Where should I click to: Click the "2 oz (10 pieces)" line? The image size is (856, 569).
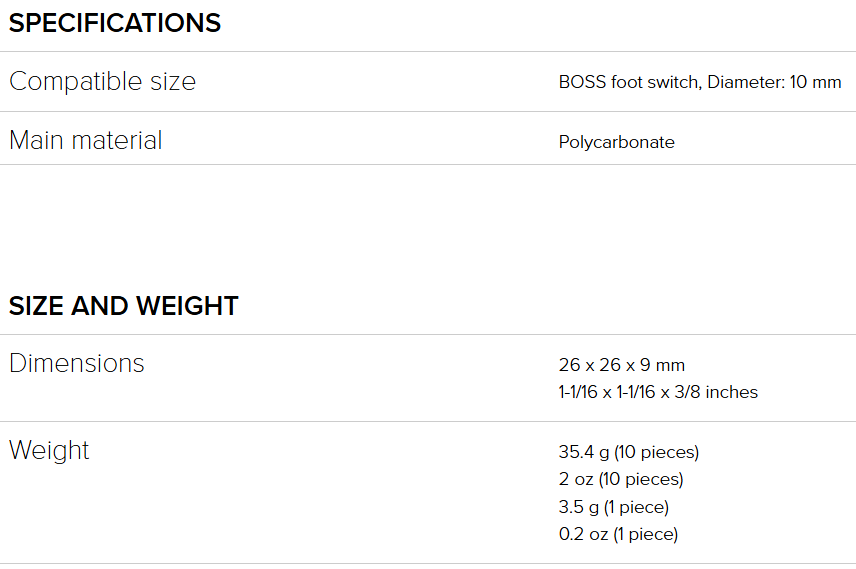[621, 479]
